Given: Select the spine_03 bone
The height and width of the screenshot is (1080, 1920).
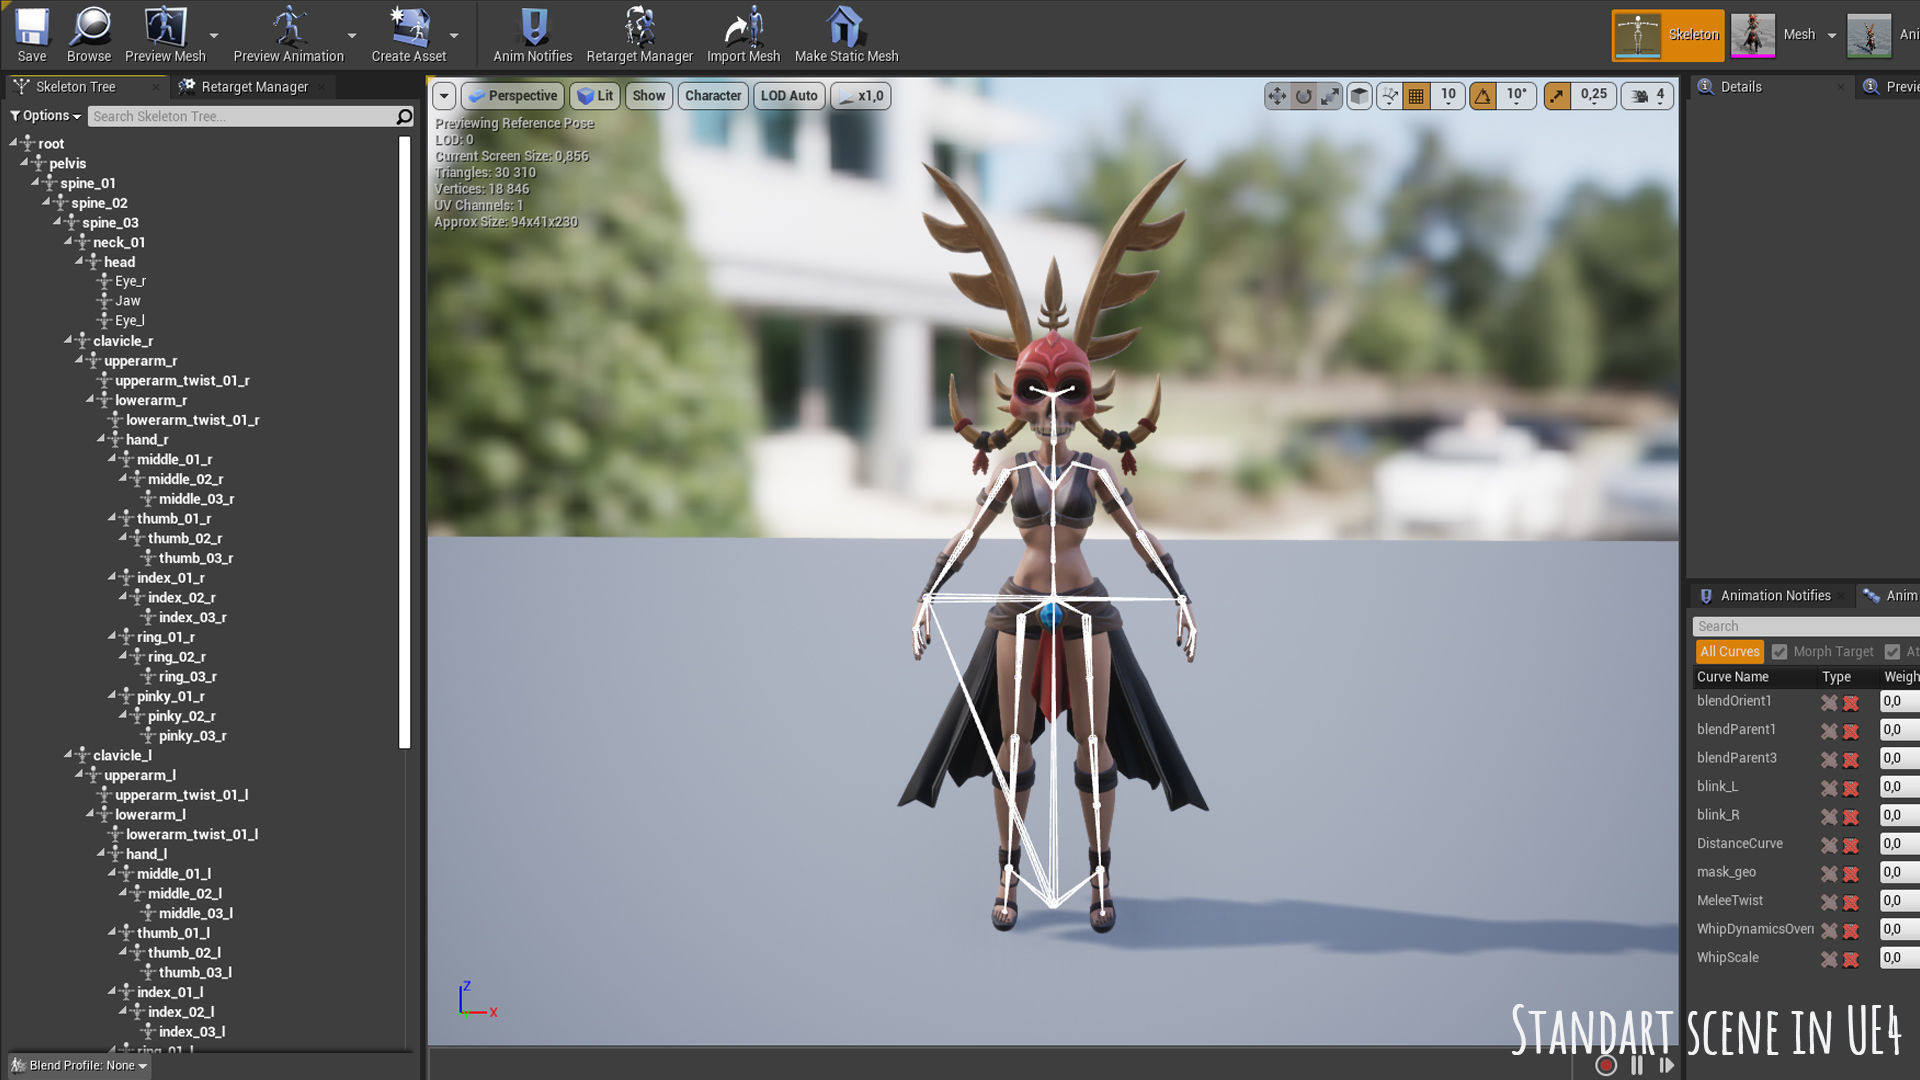Looking at the screenshot, I should tap(110, 223).
